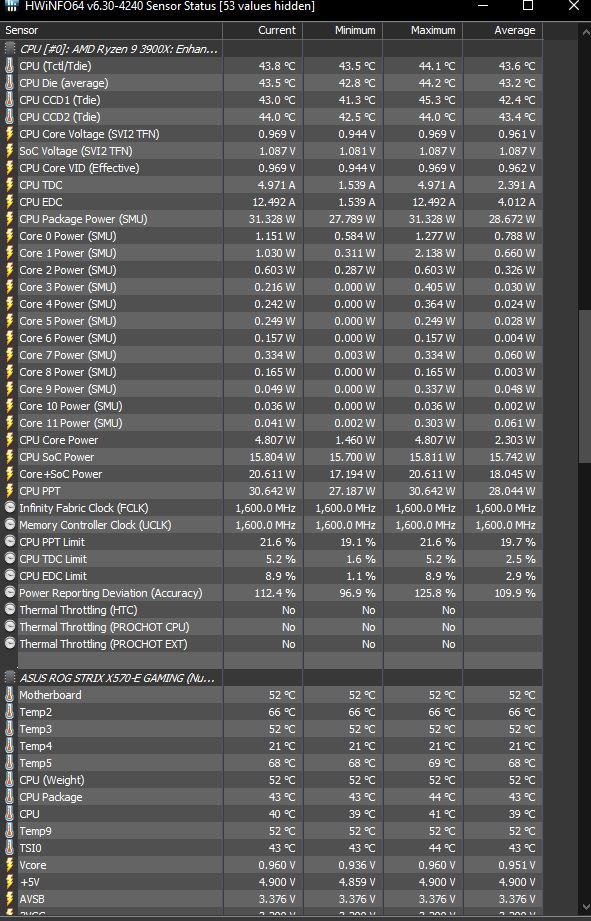591x921 pixels.
Task: Select the Core 1 Power (SMU) row
Action: [271, 253]
